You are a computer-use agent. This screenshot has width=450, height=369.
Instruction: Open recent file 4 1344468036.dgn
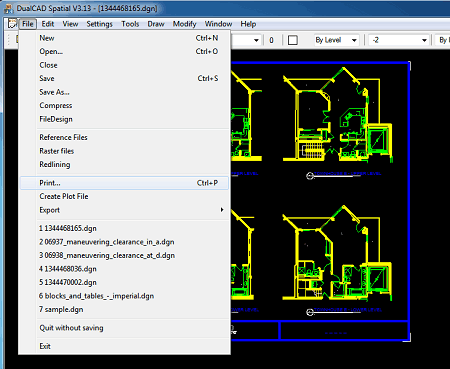tap(124, 269)
